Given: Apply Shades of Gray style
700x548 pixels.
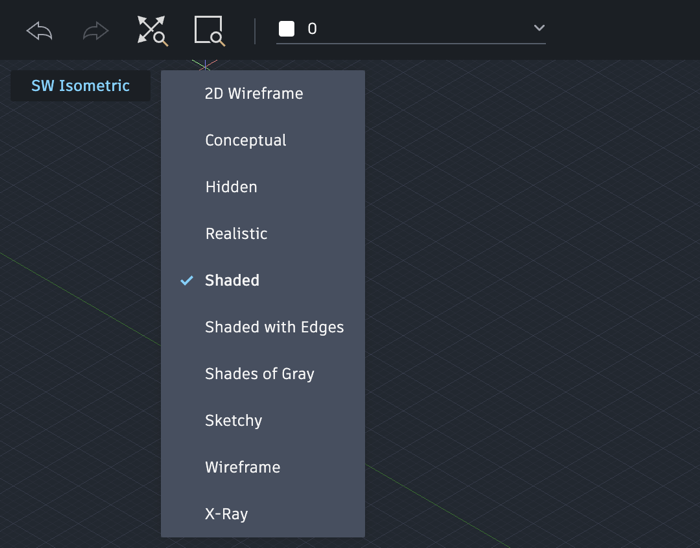Looking at the screenshot, I should click(260, 374).
